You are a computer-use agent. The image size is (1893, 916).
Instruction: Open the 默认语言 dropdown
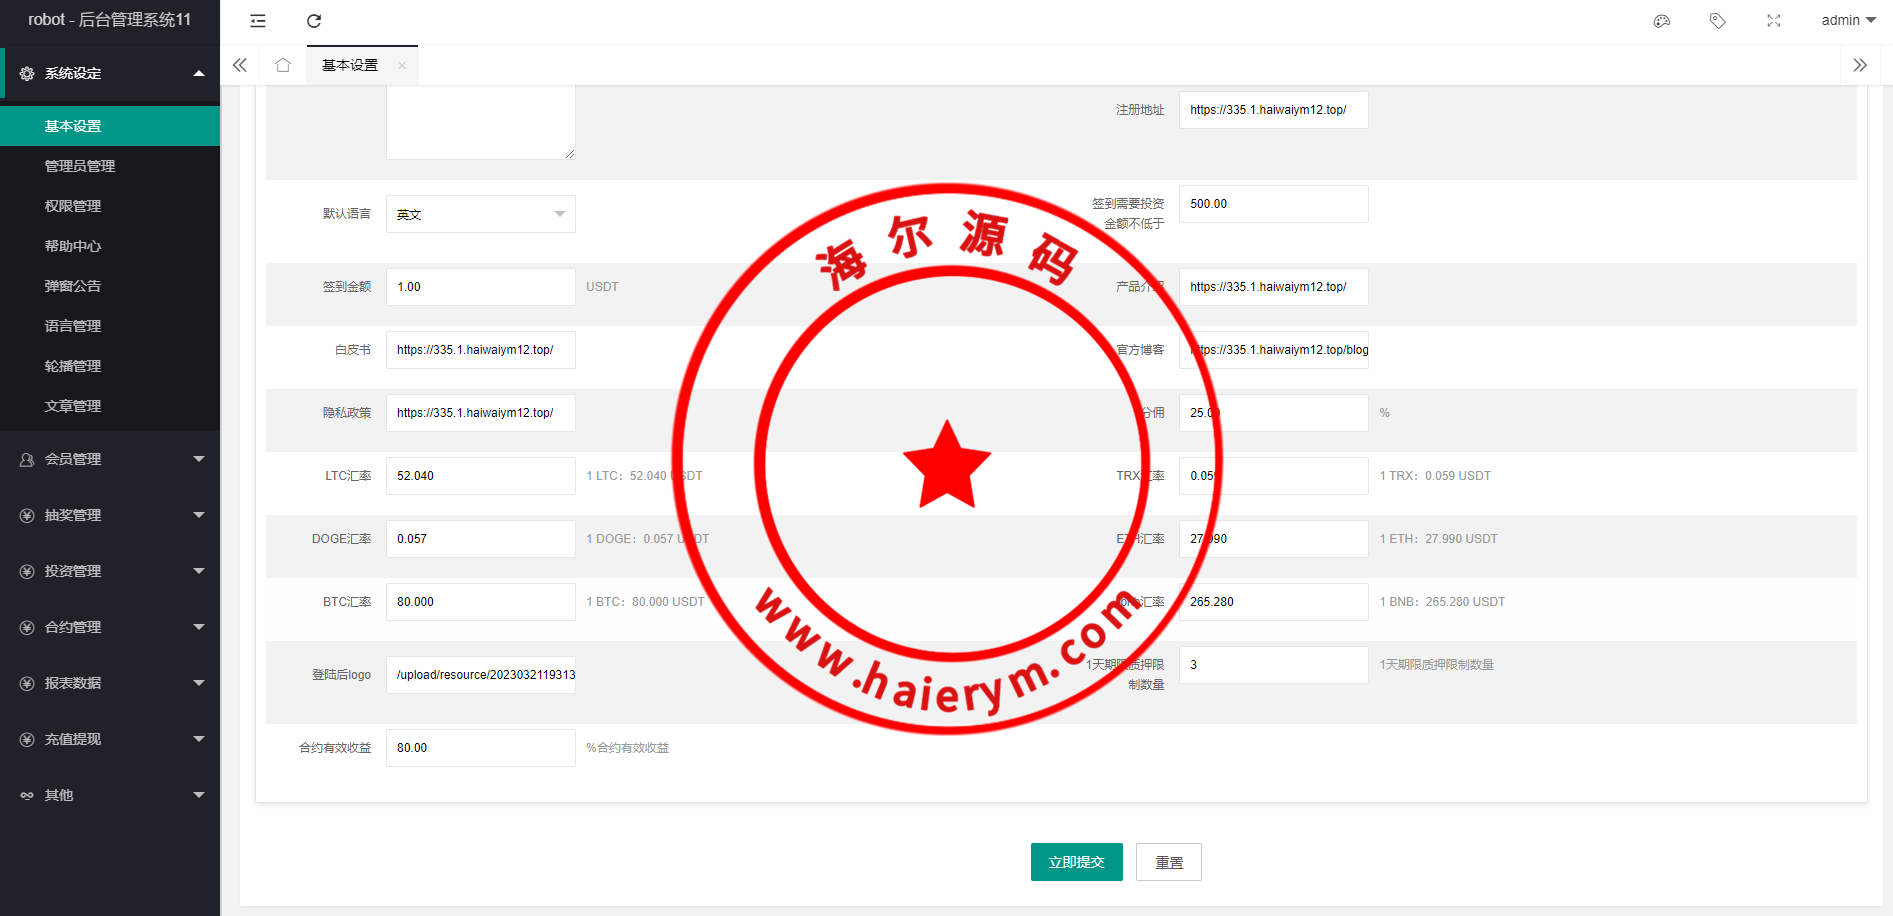pos(480,214)
